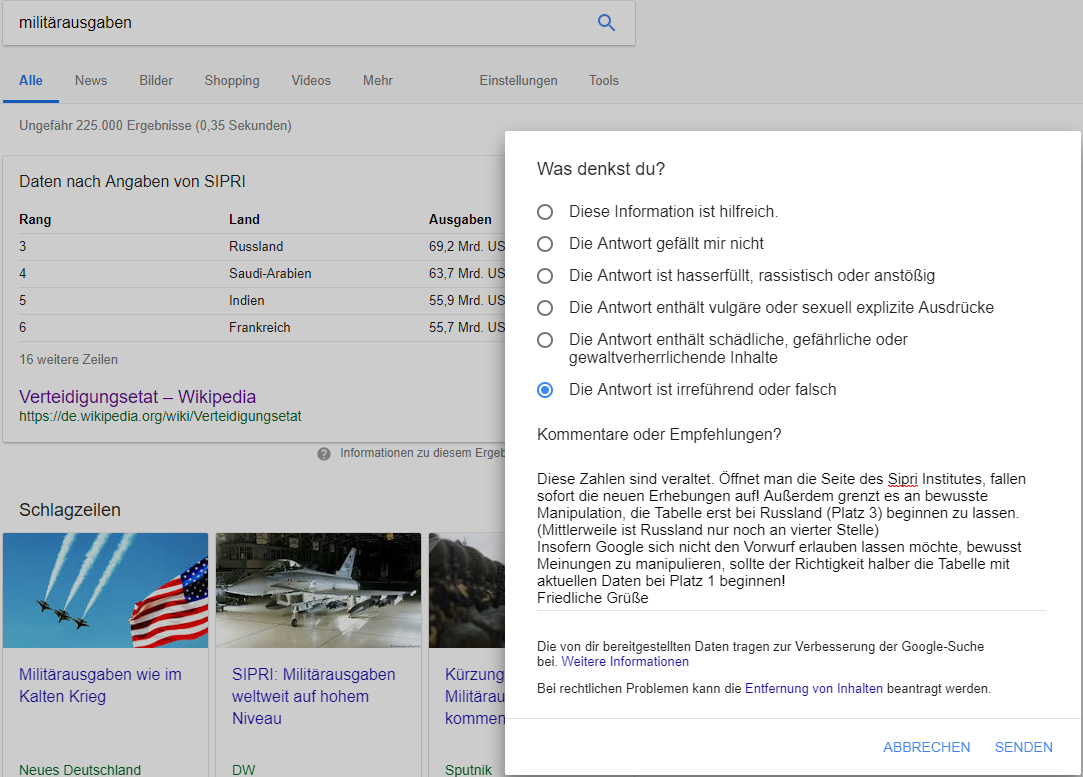The image size is (1083, 777).
Task: Open the partially hidden Sputnik headline image
Action: 467,591
